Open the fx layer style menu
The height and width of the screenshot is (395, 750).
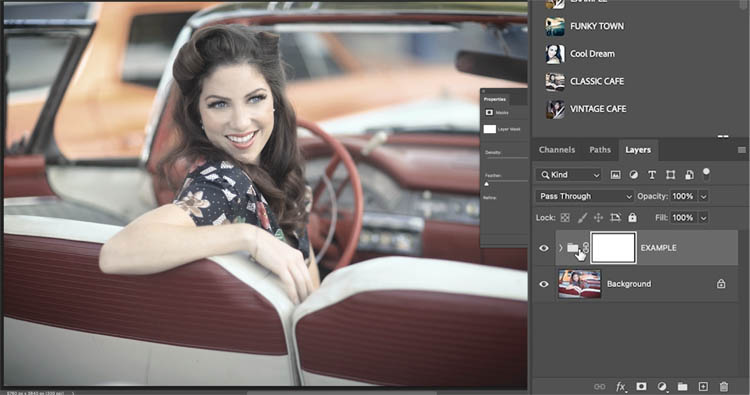point(621,386)
